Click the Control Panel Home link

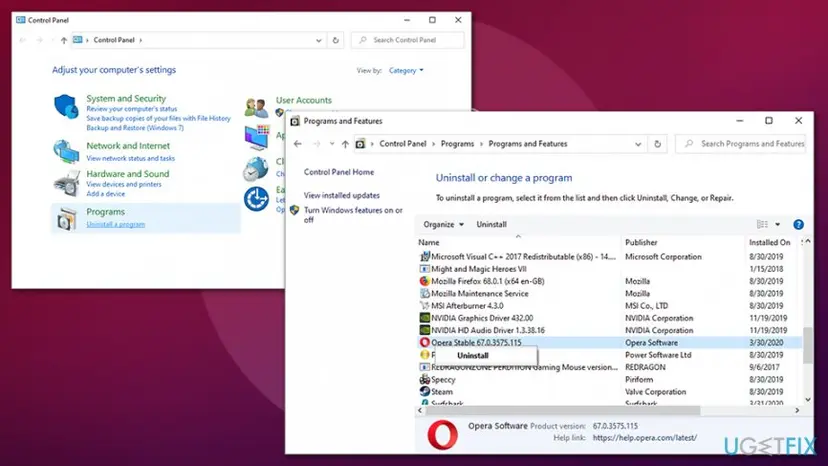338,172
